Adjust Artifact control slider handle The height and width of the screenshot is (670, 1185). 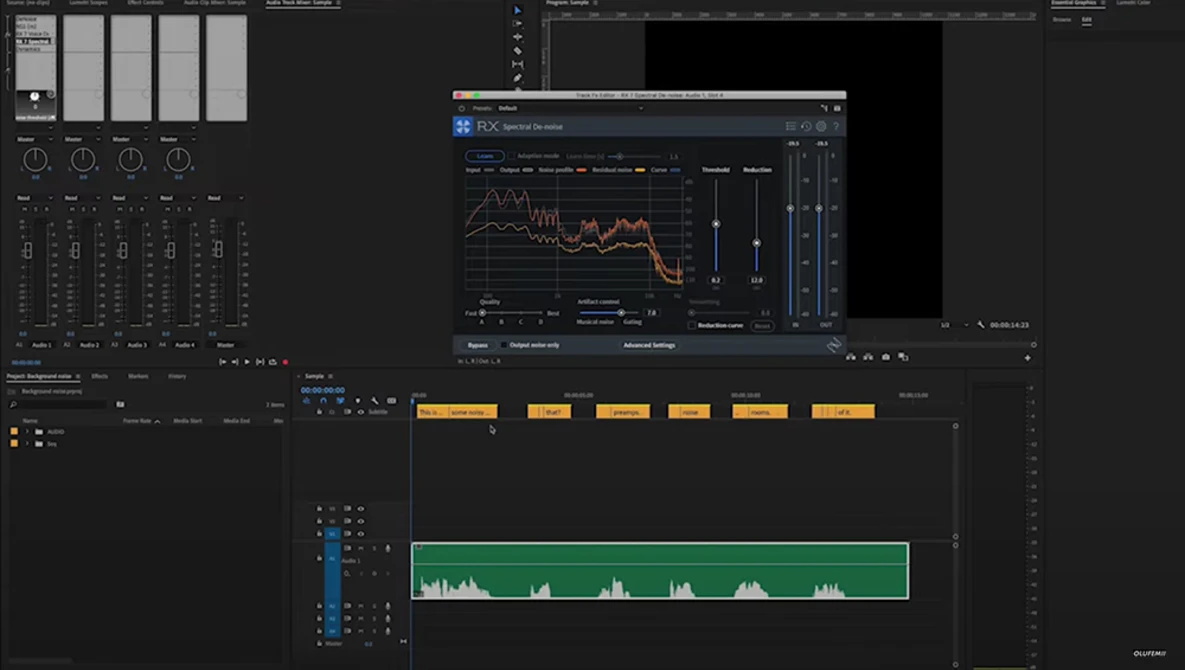[x=621, y=313]
